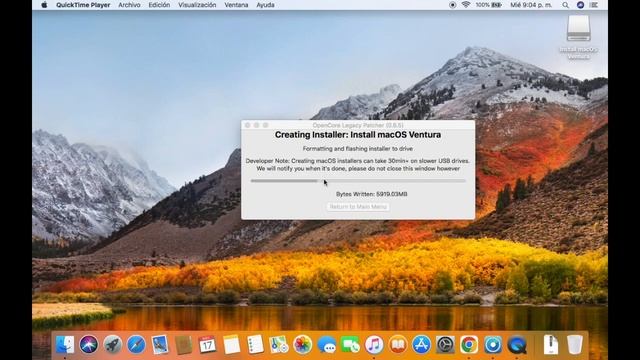Open Mail stamp icon in dock
The height and width of the screenshot is (360, 640).
click(x=160, y=345)
